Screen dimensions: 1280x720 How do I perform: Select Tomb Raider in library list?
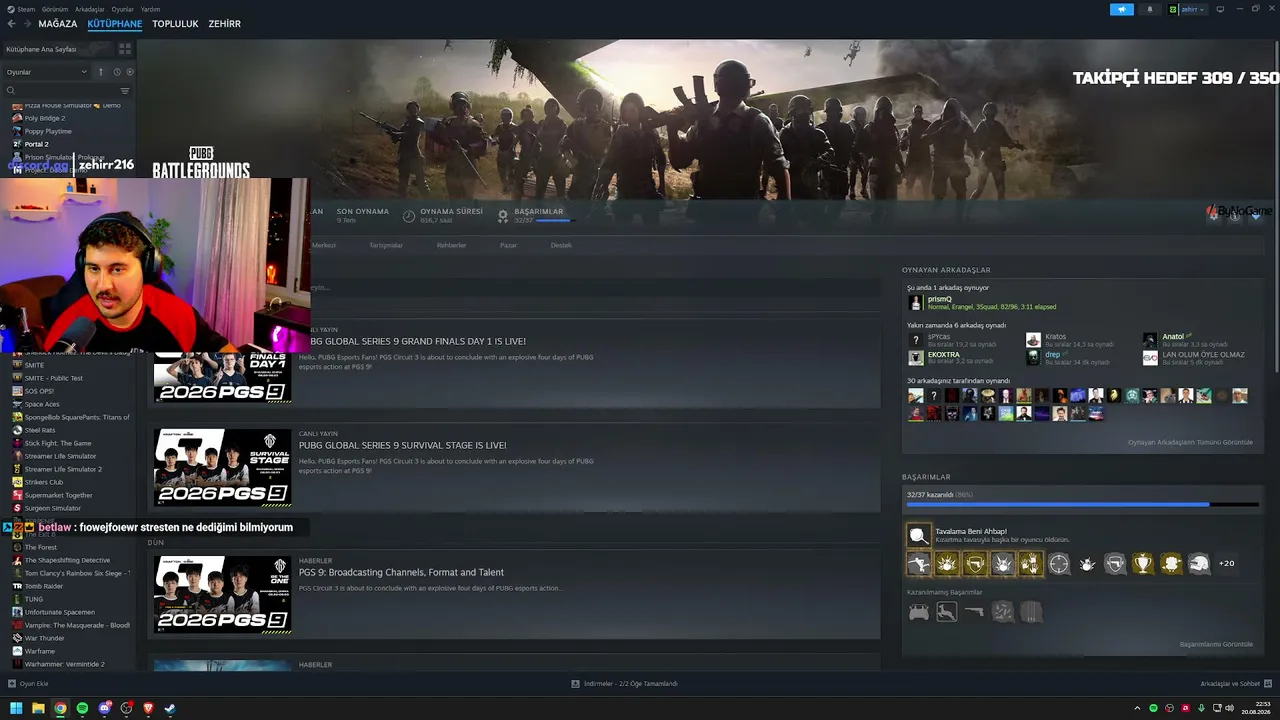coord(43,586)
